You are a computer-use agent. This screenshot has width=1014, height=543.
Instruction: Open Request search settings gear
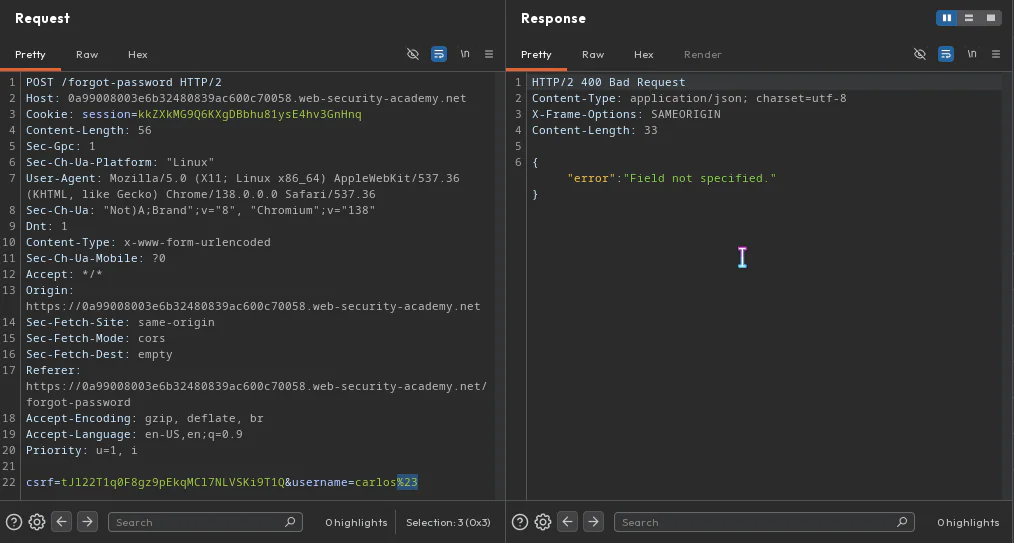coord(37,522)
